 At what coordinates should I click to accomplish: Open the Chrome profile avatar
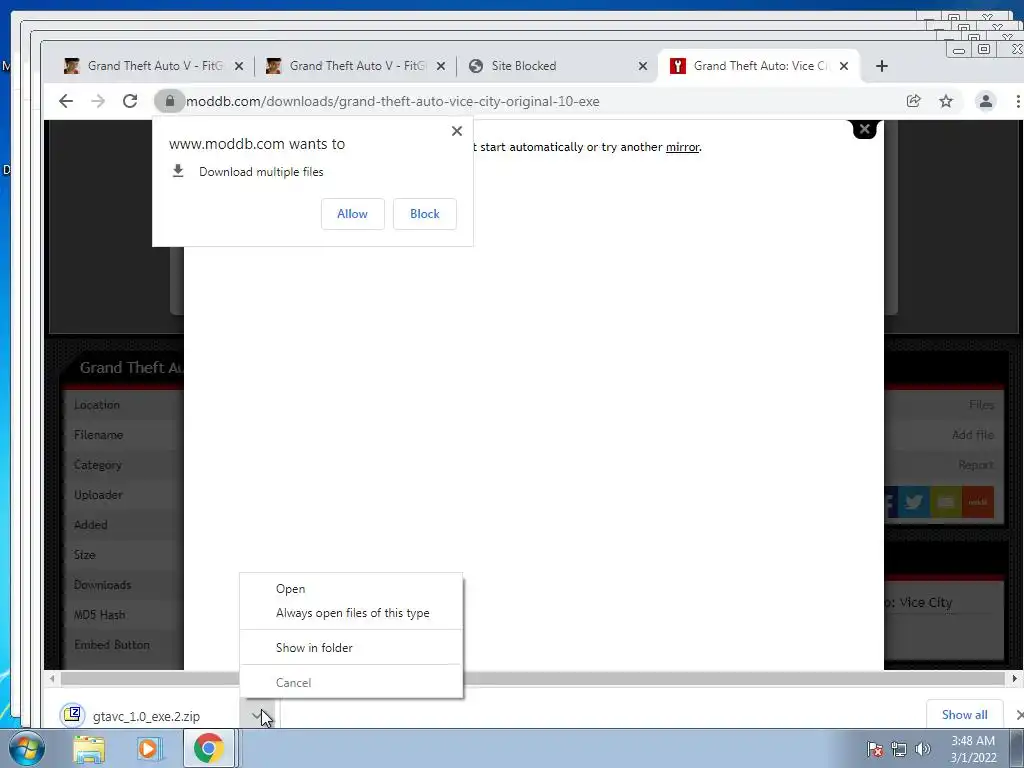coord(985,101)
